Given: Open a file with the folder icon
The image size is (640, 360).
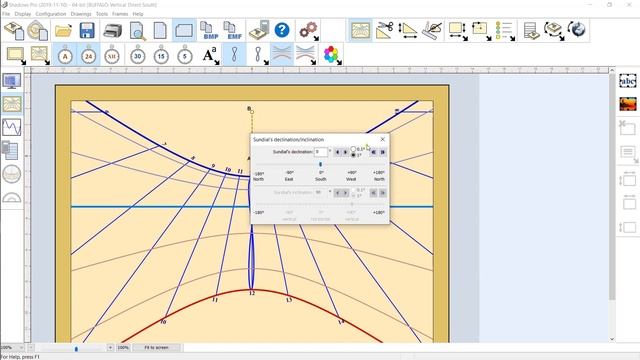Looking at the screenshot, I should [x=64, y=31].
